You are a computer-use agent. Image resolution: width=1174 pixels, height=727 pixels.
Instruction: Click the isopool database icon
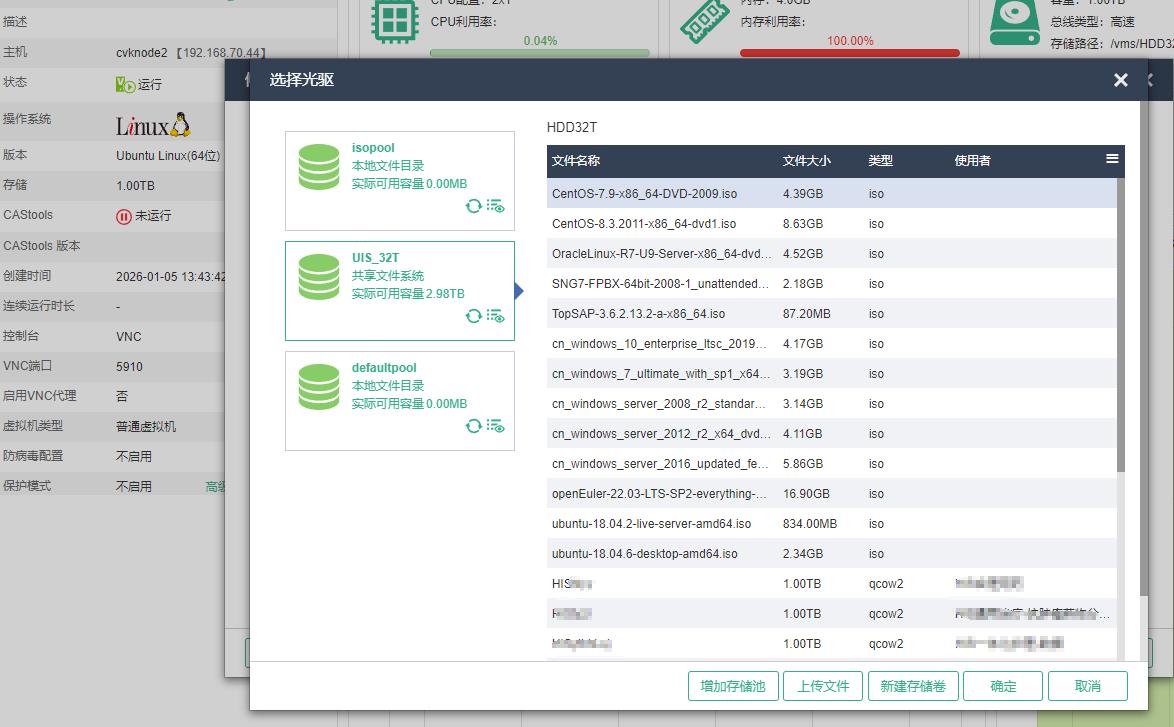tap(319, 167)
